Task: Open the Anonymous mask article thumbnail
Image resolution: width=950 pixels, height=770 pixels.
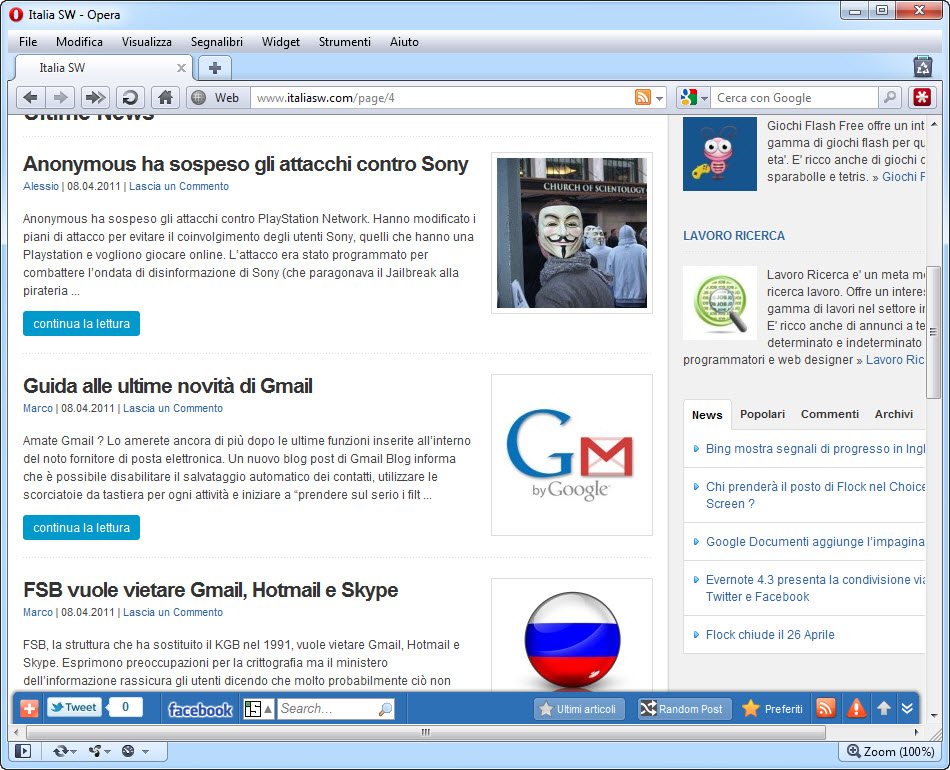Action: pyautogui.click(x=572, y=233)
